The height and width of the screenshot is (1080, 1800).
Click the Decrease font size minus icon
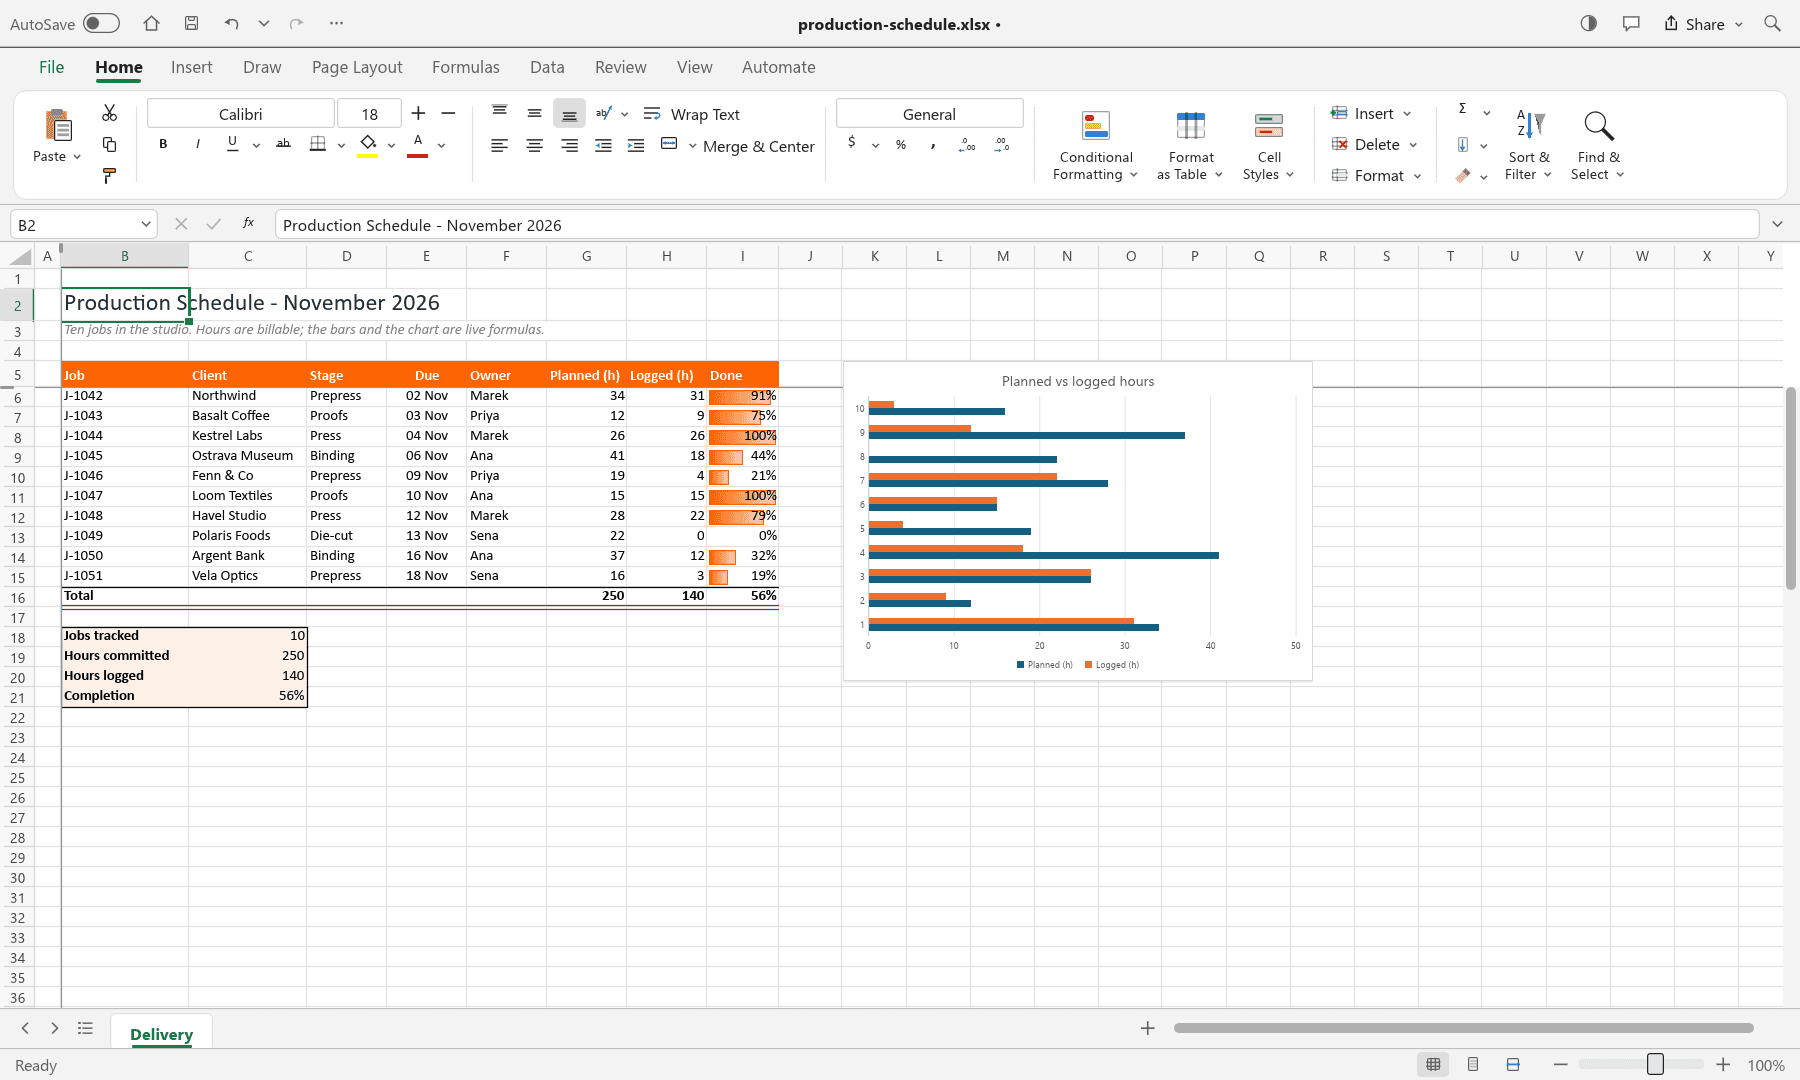point(448,113)
